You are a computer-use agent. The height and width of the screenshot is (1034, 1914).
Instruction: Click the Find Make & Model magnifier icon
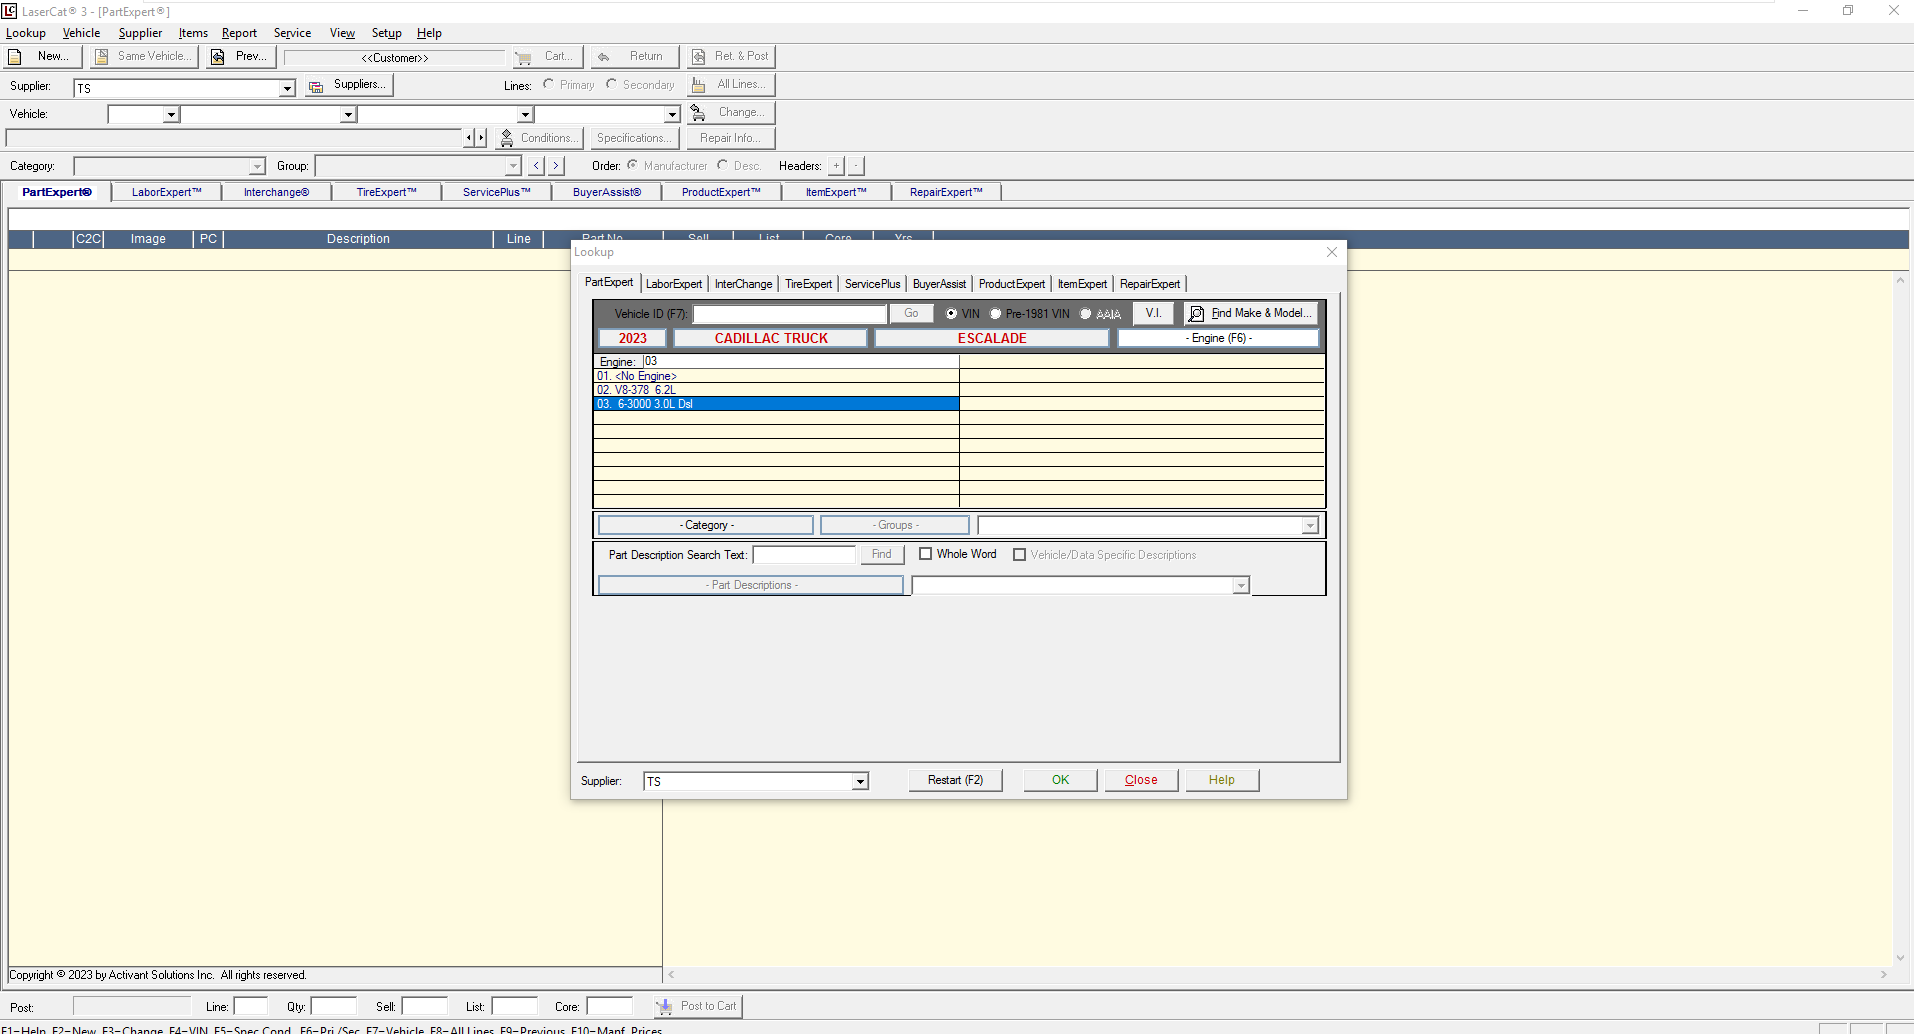tap(1196, 314)
